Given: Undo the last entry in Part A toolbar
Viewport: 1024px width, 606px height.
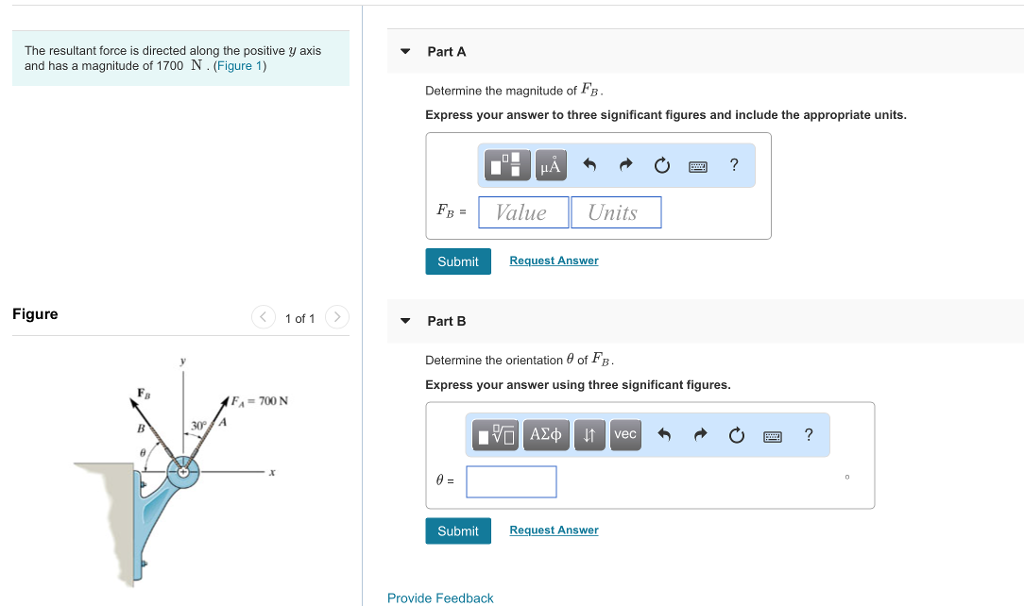Looking at the screenshot, I should tap(589, 165).
